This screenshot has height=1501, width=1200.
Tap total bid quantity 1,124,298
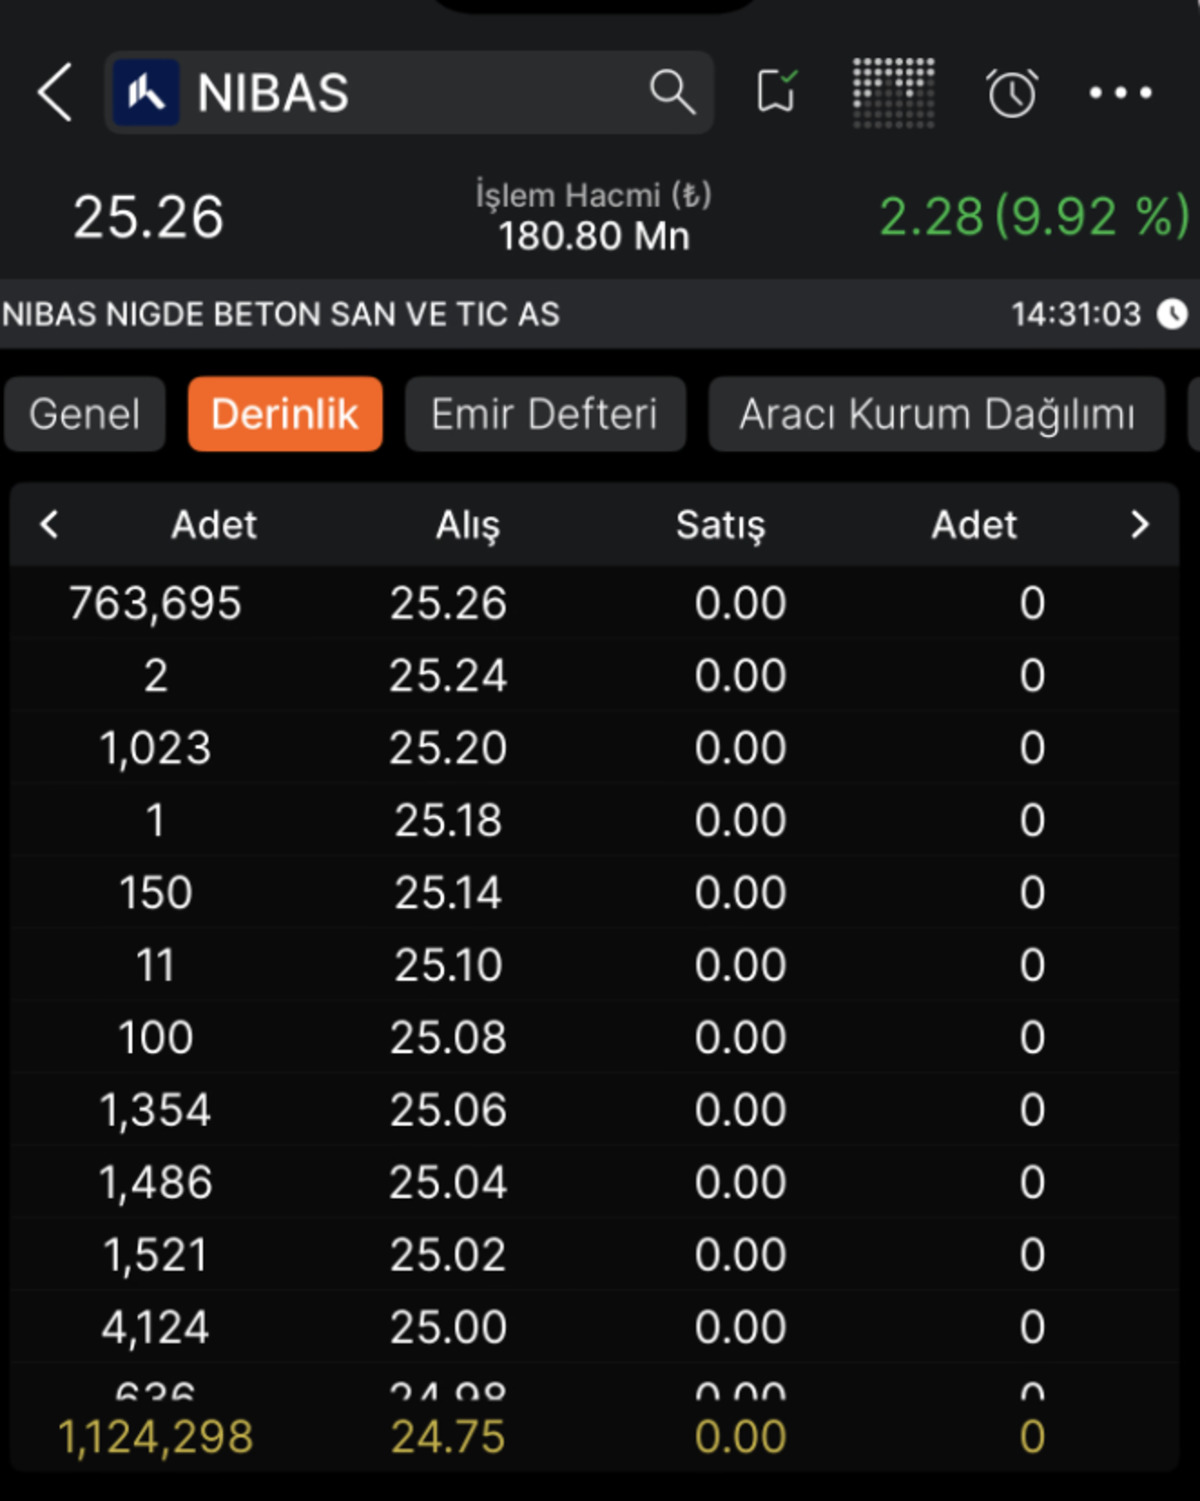coord(155,1437)
